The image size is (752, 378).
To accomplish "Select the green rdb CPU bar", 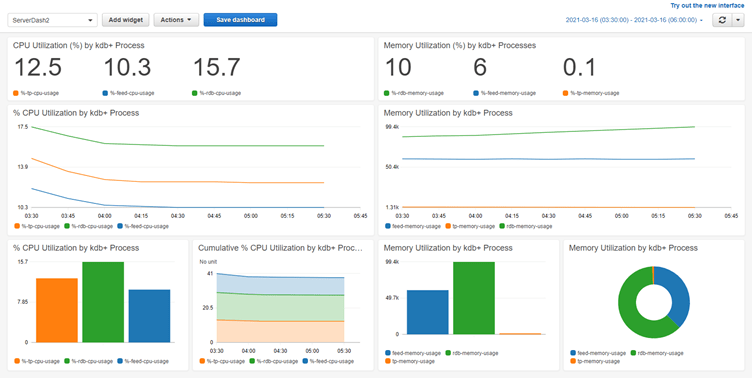I will click(103, 302).
